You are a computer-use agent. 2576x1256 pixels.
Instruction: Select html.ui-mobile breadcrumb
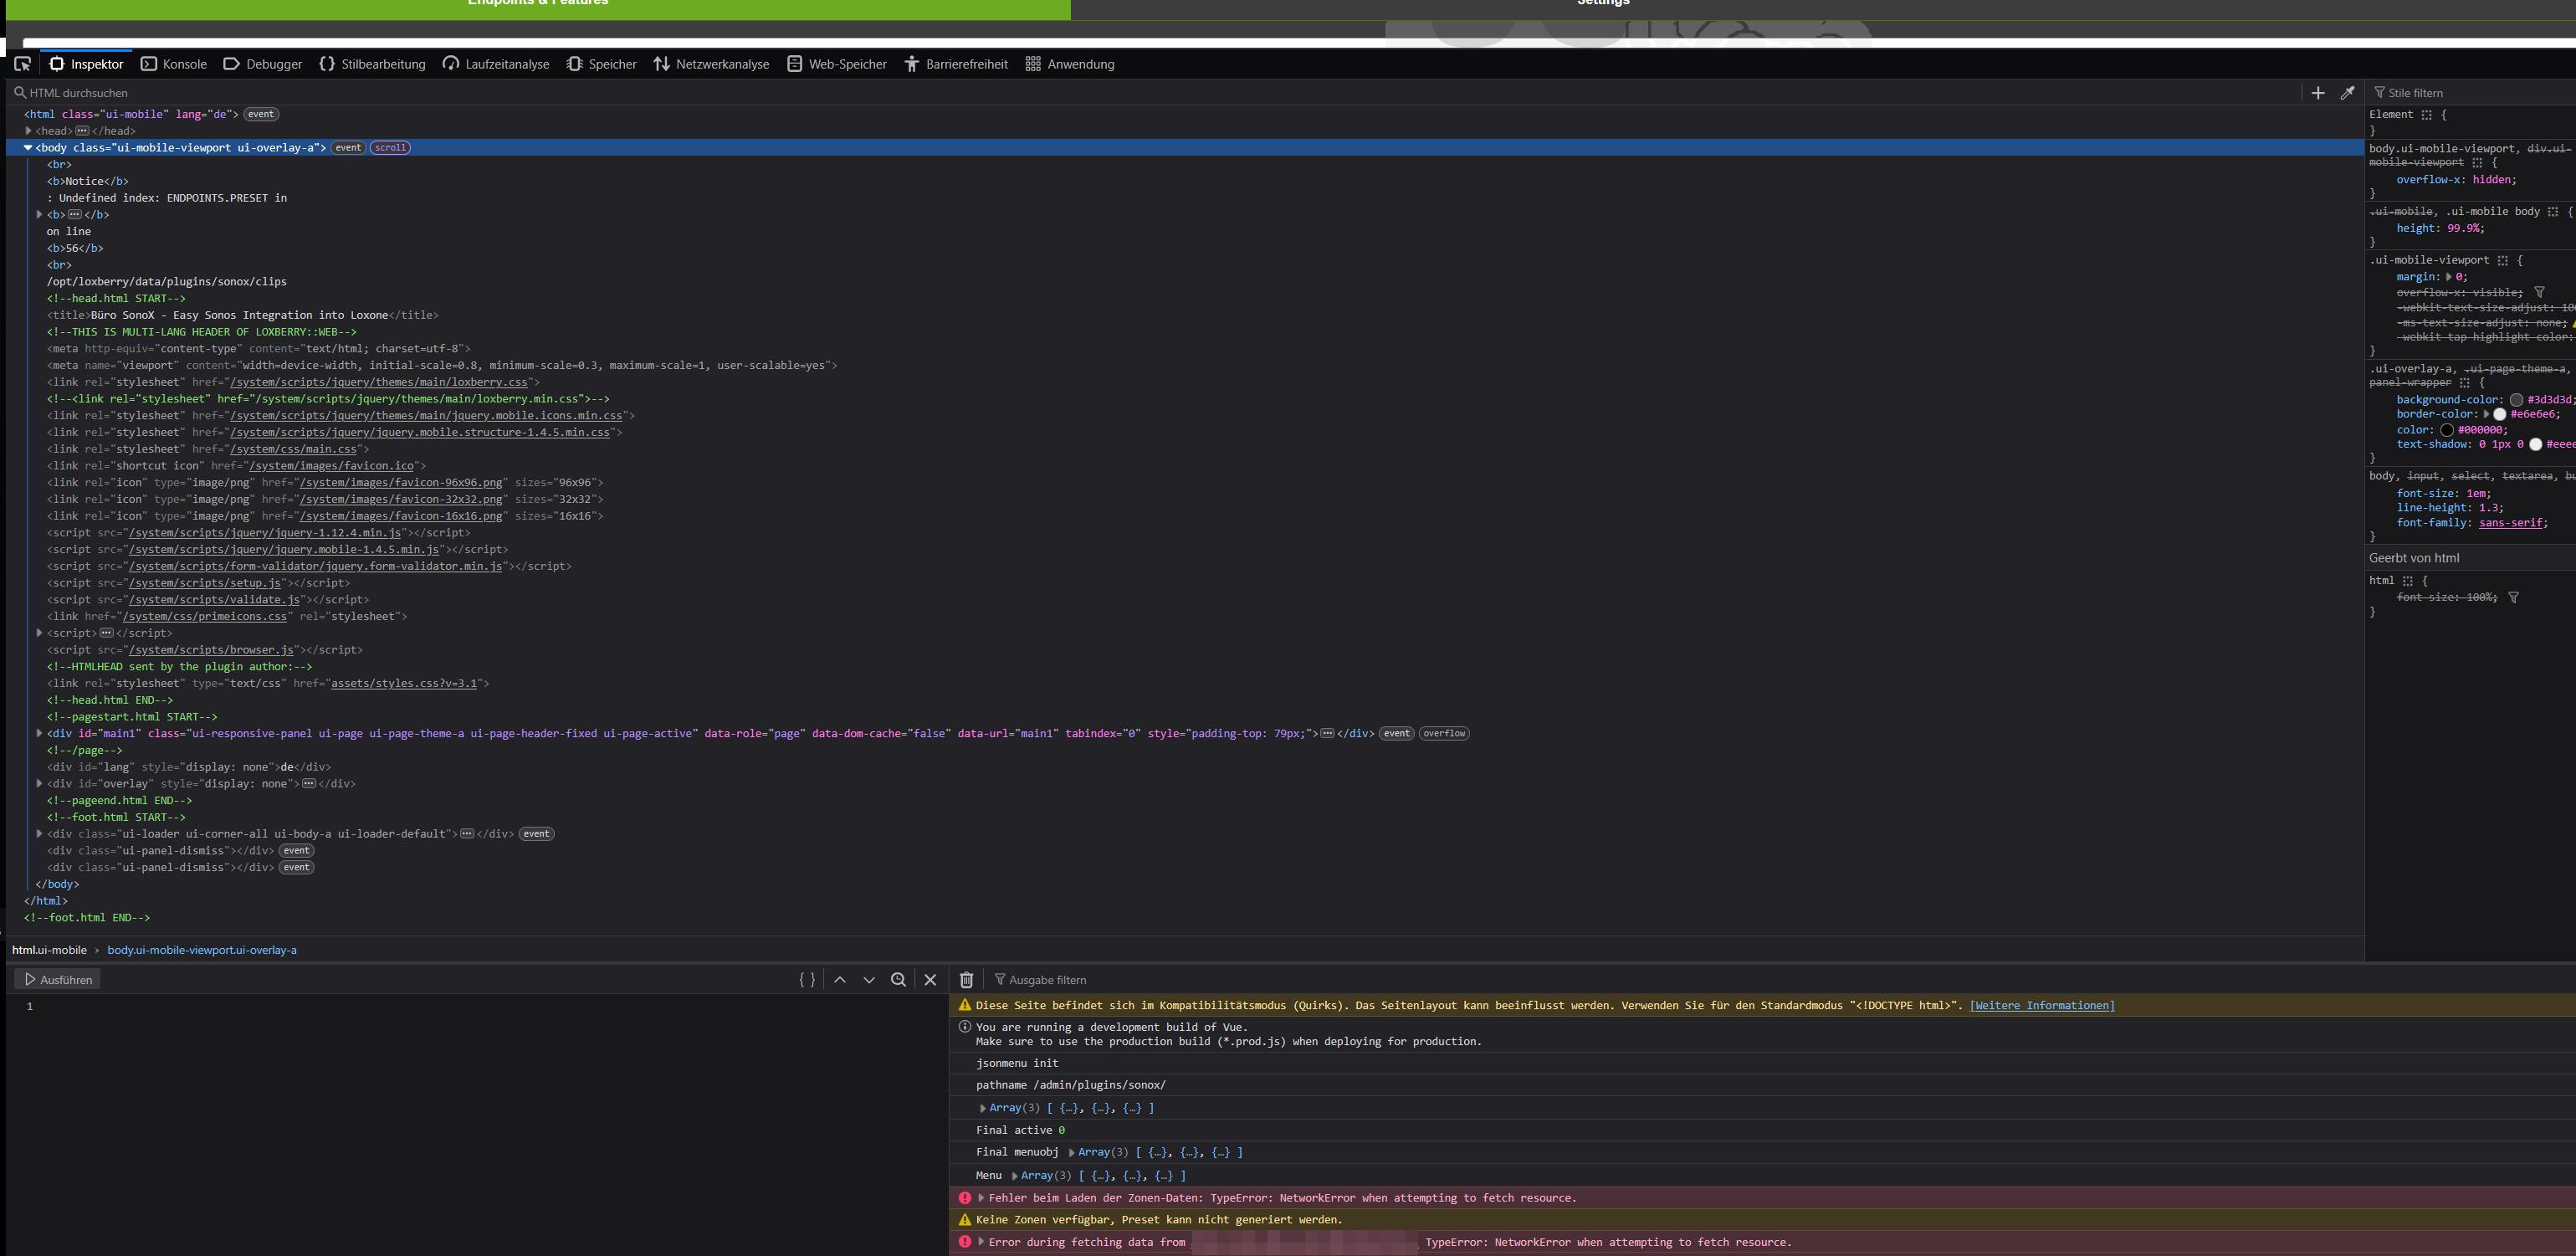(50, 950)
